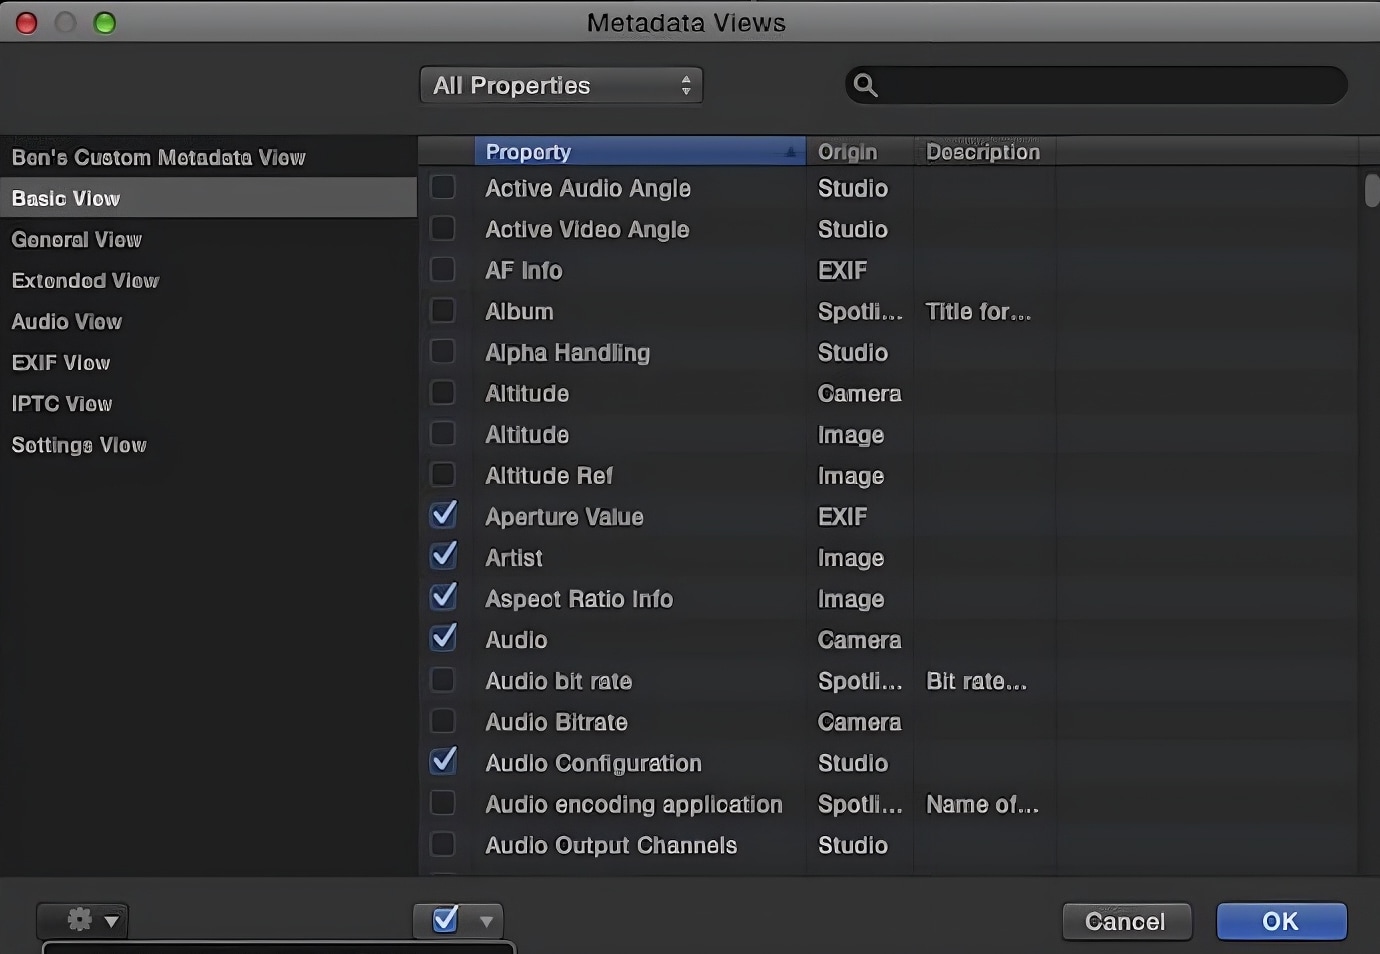Click the Aspect Ratio Info label

579,599
